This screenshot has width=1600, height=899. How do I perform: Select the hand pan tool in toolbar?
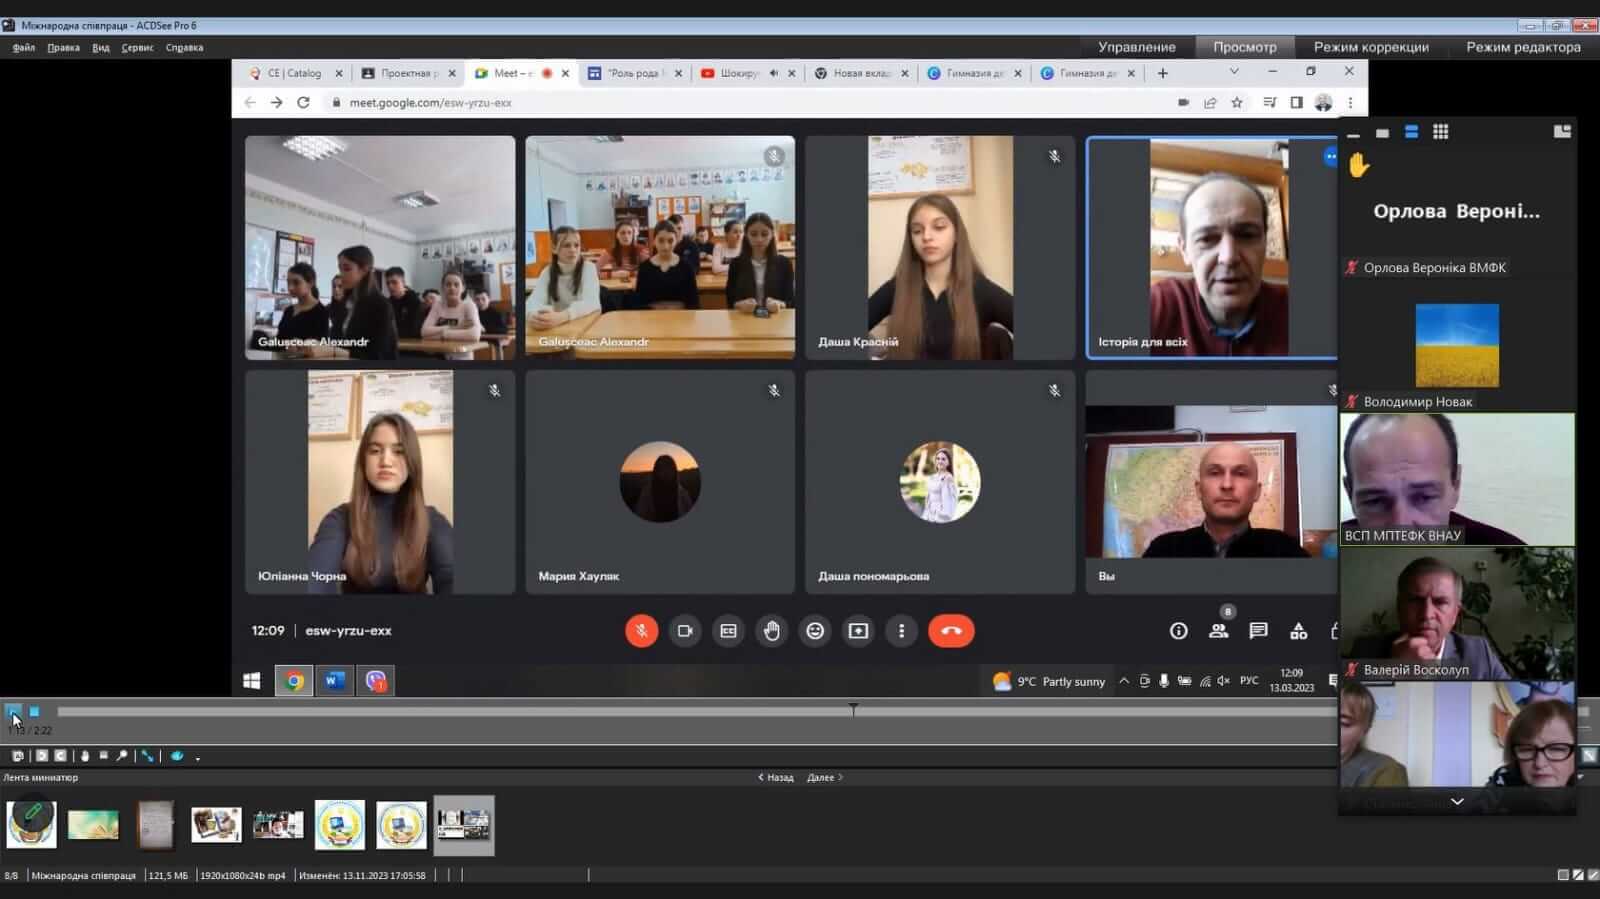tap(85, 756)
